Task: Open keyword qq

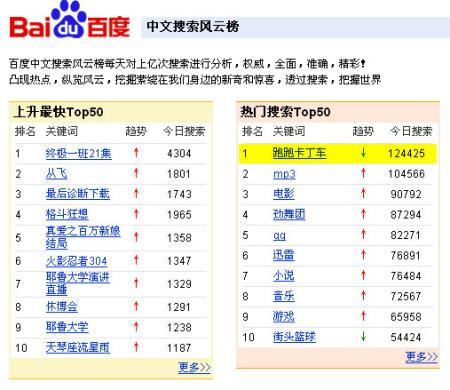Action: [279, 236]
